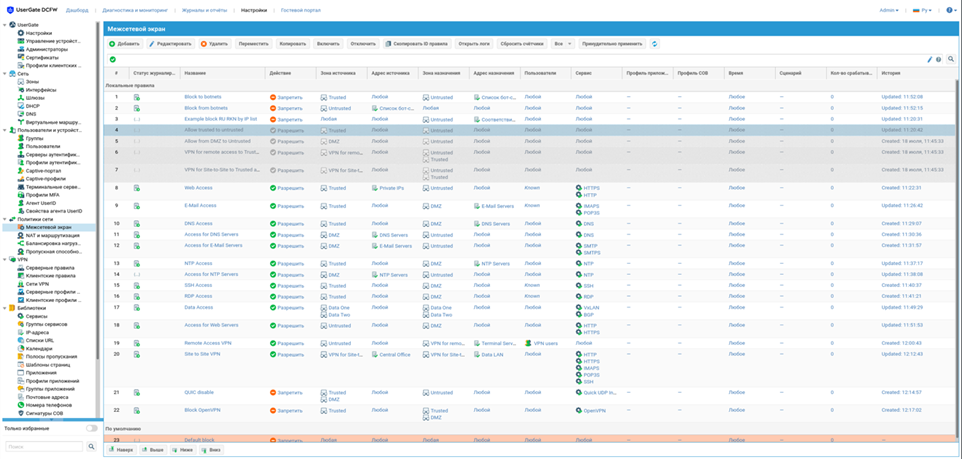Viewport: 962px width, 459px height.
Task: Click the Принудительно применить button
Action: 612,44
